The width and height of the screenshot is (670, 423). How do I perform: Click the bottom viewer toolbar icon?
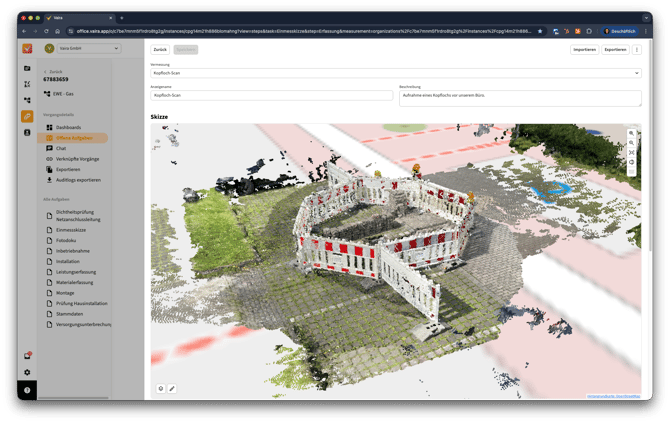pyautogui.click(x=631, y=171)
